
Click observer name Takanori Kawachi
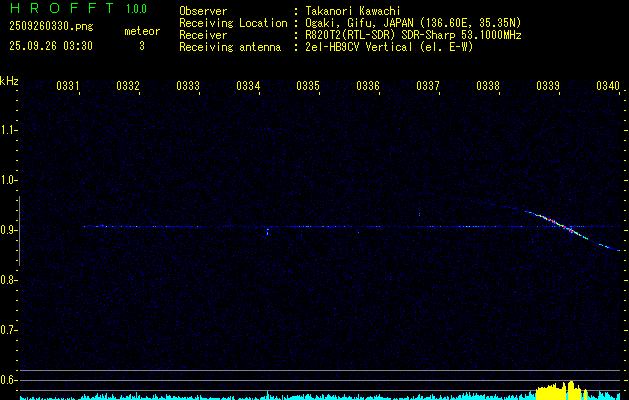[x=353, y=11]
